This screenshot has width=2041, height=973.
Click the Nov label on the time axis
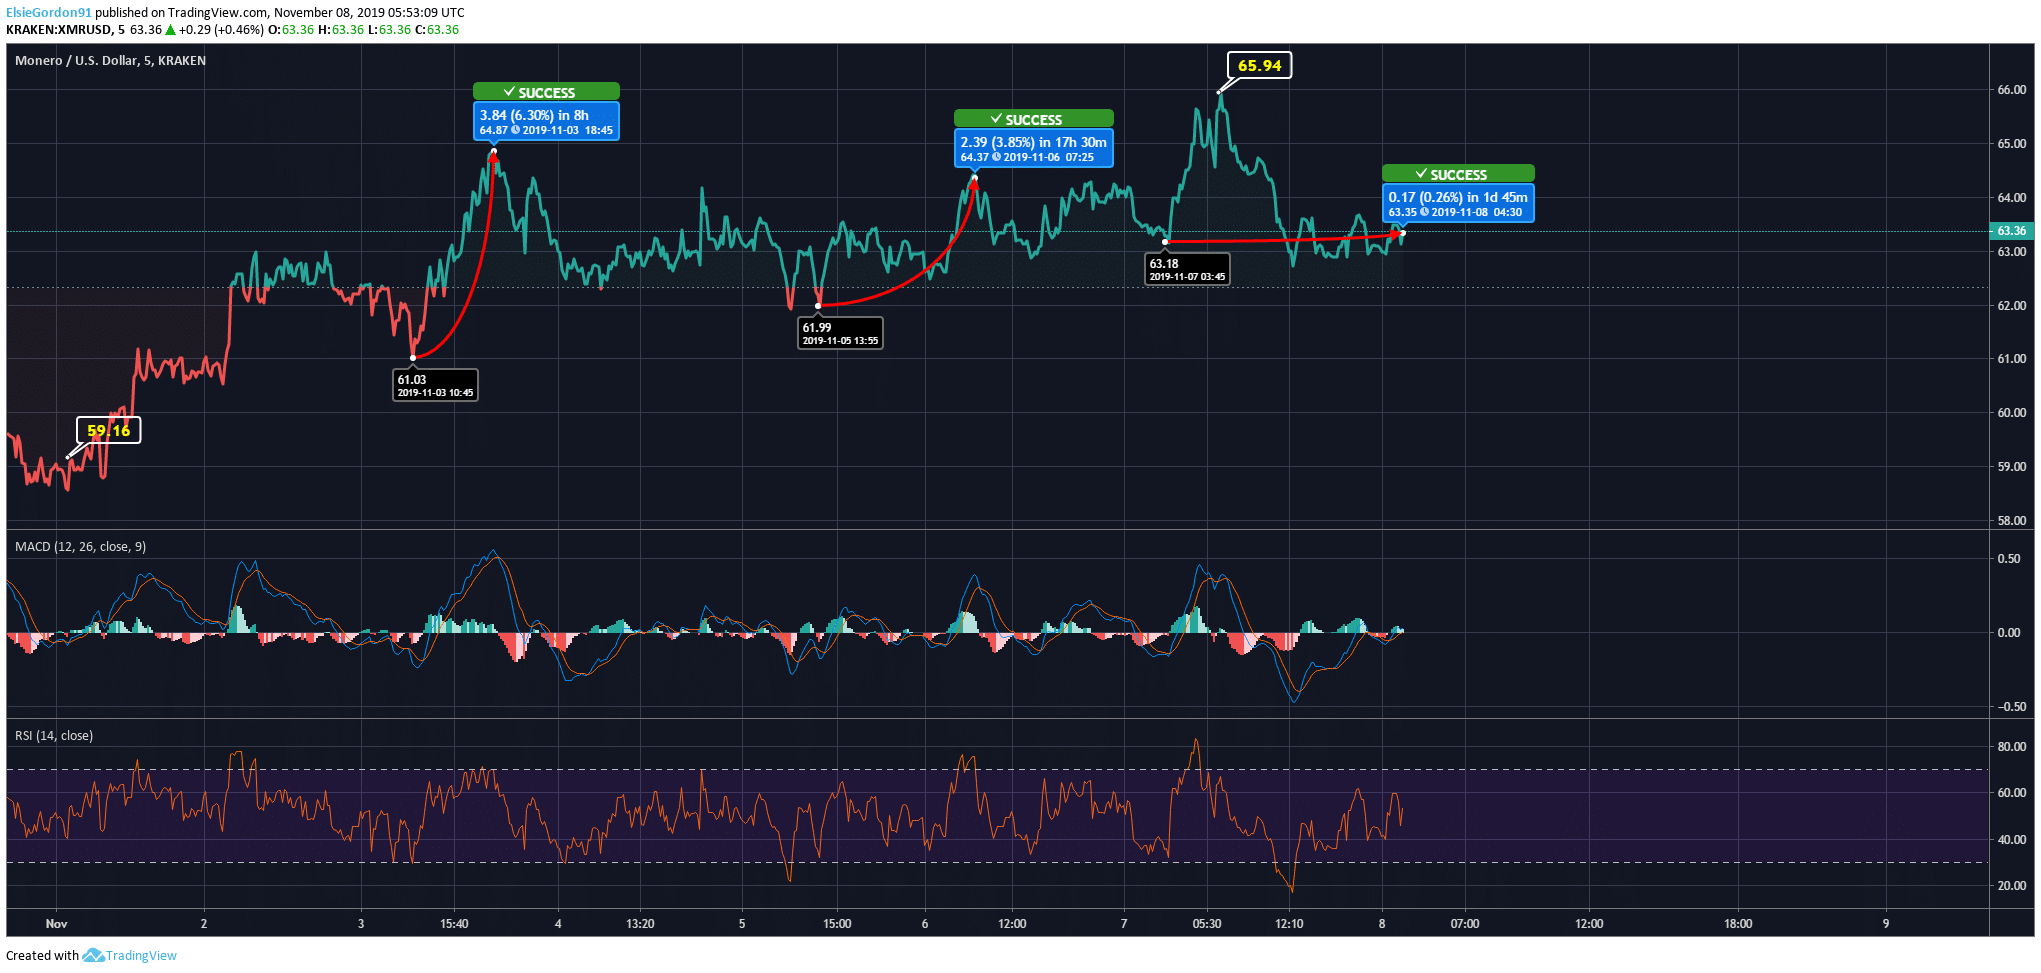point(57,924)
